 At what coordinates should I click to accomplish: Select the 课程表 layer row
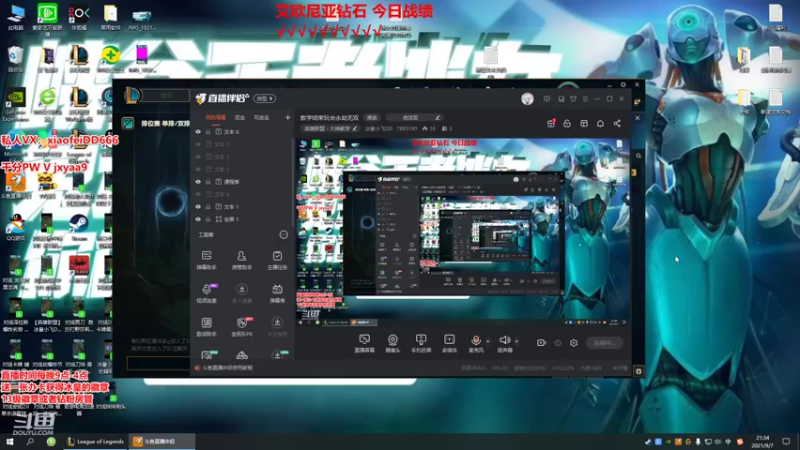click(242, 182)
